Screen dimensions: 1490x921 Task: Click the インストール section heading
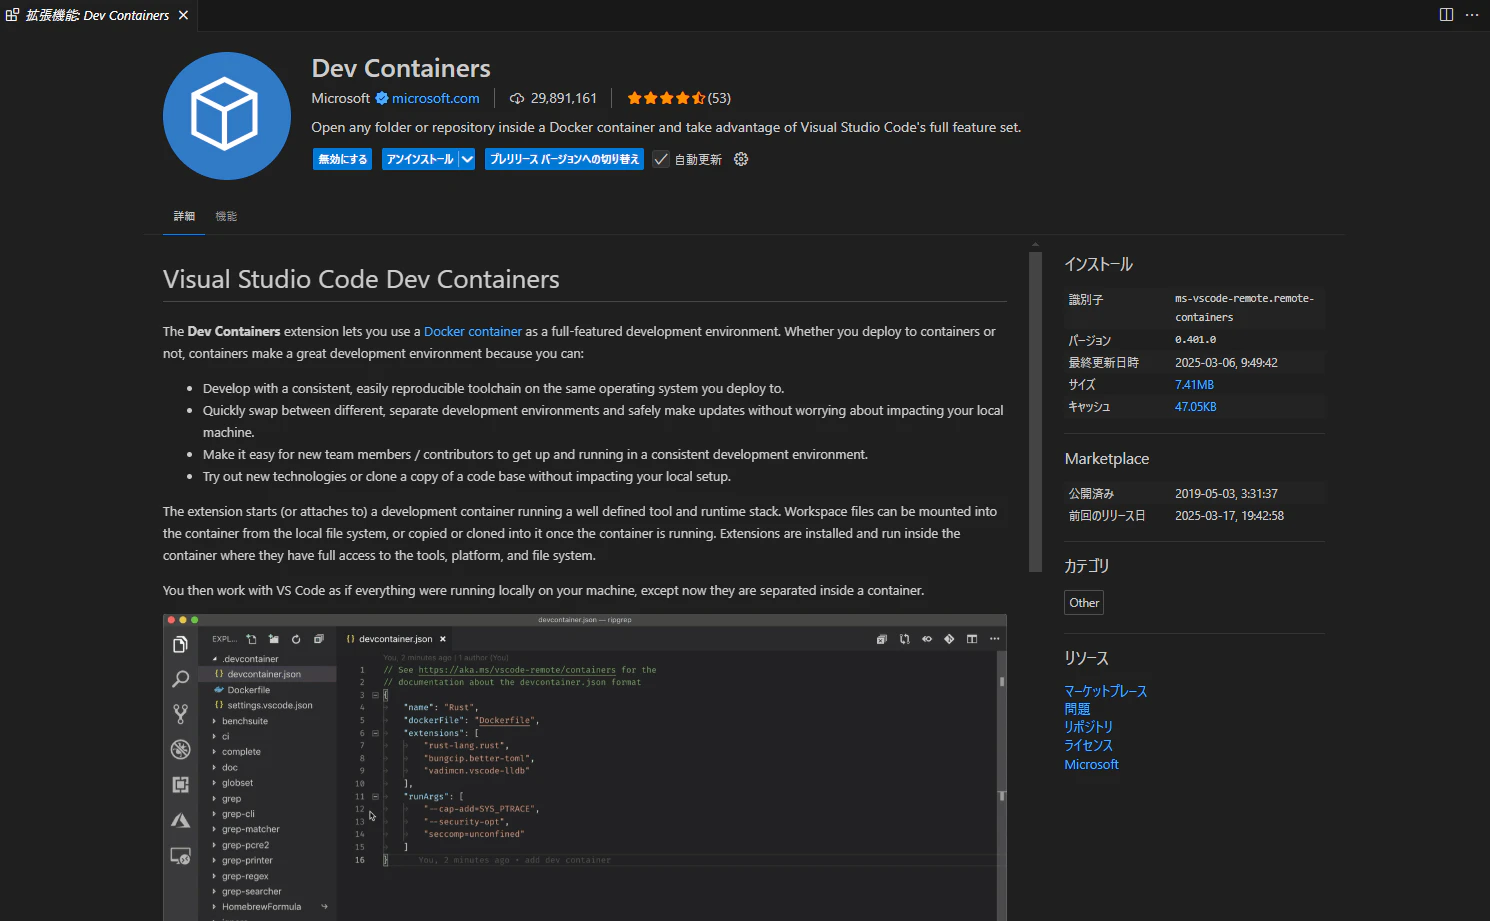pyautogui.click(x=1099, y=264)
